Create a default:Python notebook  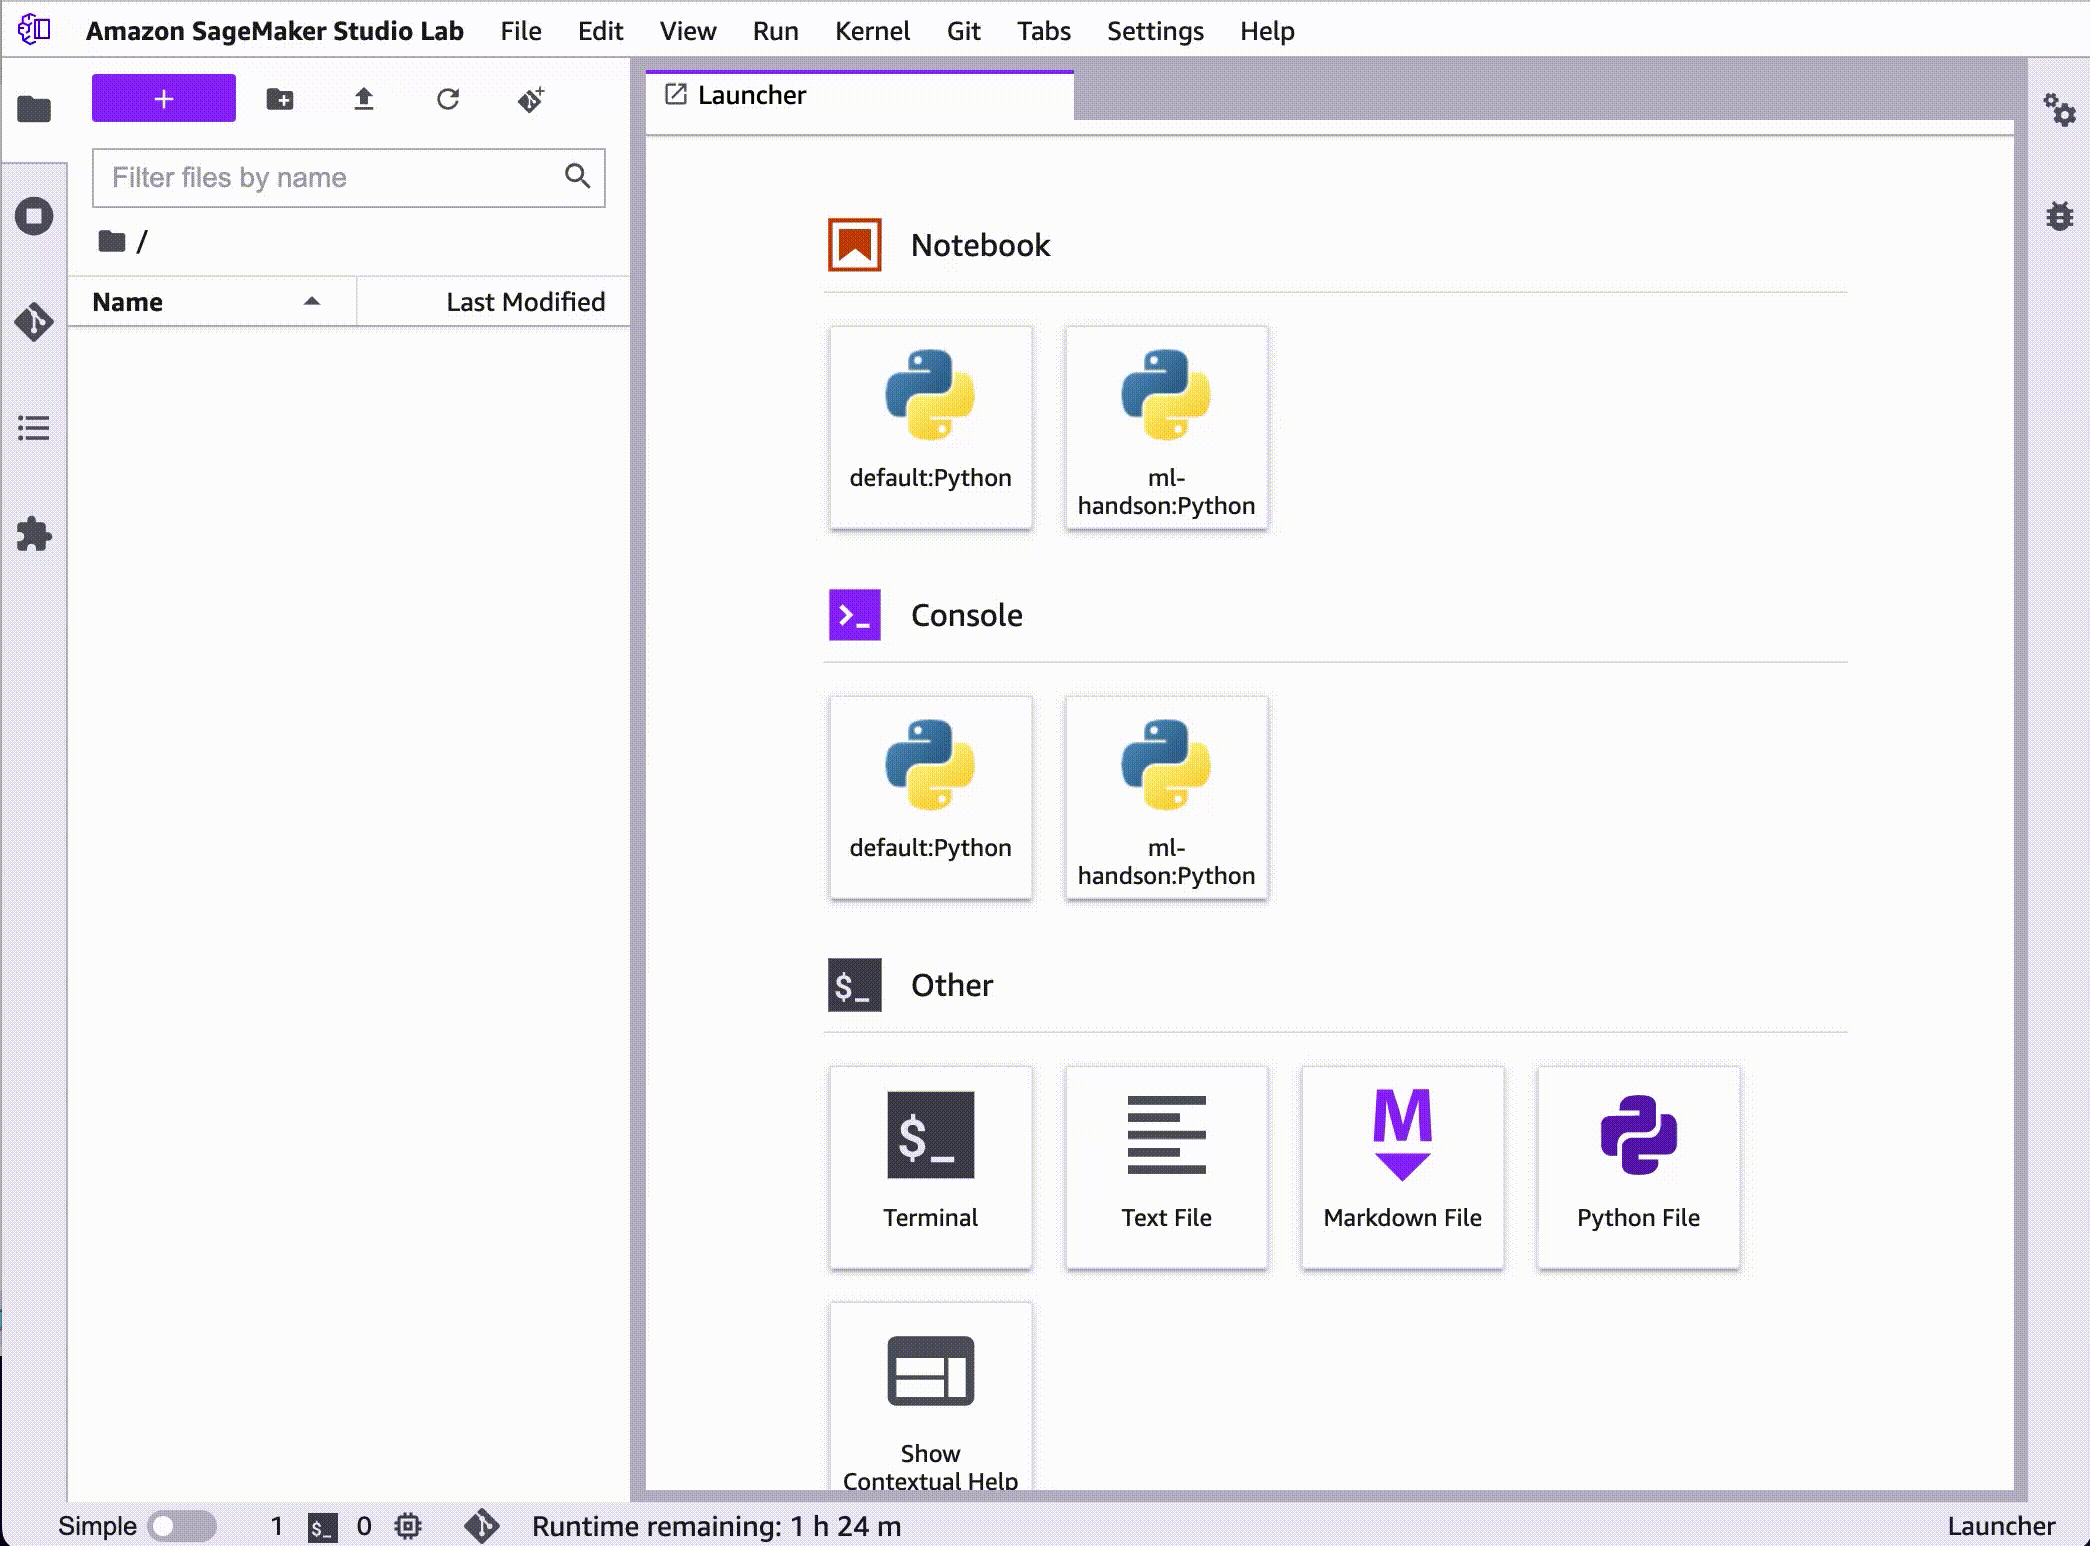(x=930, y=427)
